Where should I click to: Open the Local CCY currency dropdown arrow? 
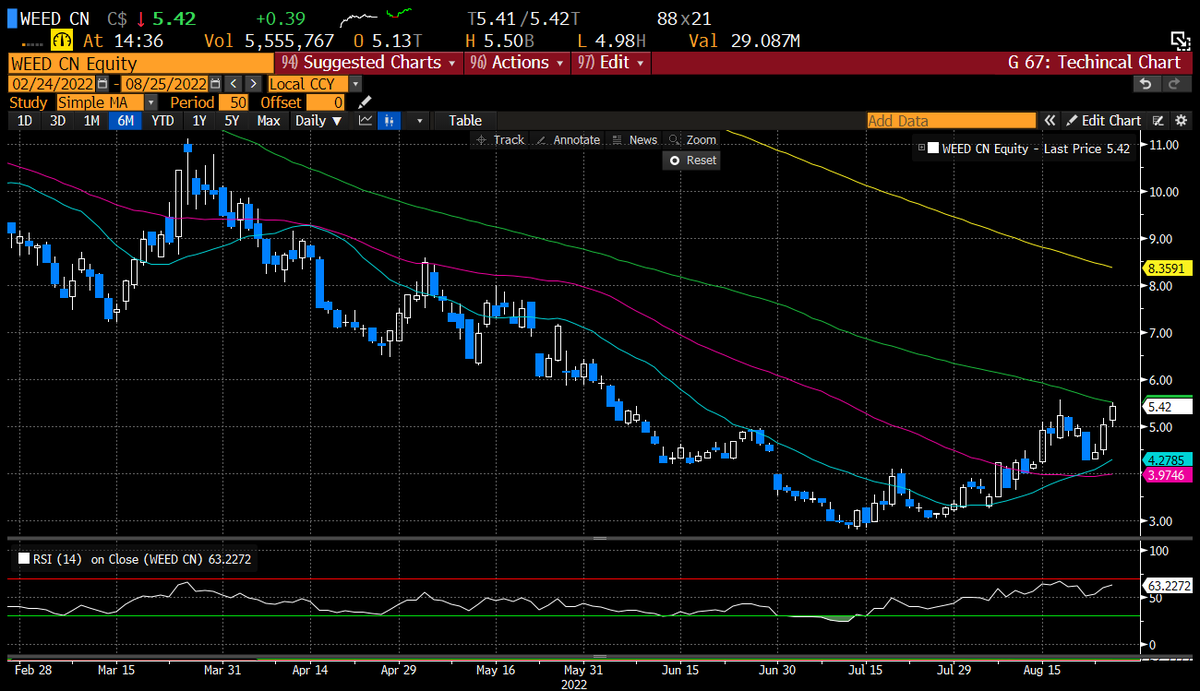[x=355, y=84]
